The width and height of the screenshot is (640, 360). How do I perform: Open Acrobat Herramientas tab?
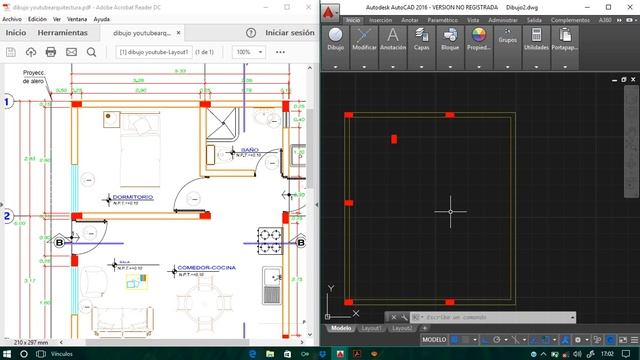pyautogui.click(x=62, y=33)
